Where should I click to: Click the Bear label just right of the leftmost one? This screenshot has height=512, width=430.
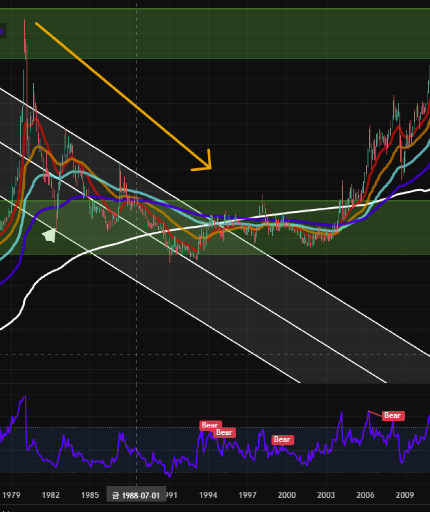[224, 433]
